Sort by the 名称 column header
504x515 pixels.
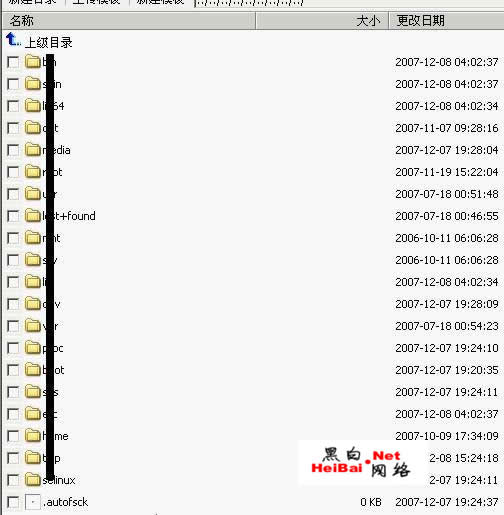pyautogui.click(x=129, y=21)
